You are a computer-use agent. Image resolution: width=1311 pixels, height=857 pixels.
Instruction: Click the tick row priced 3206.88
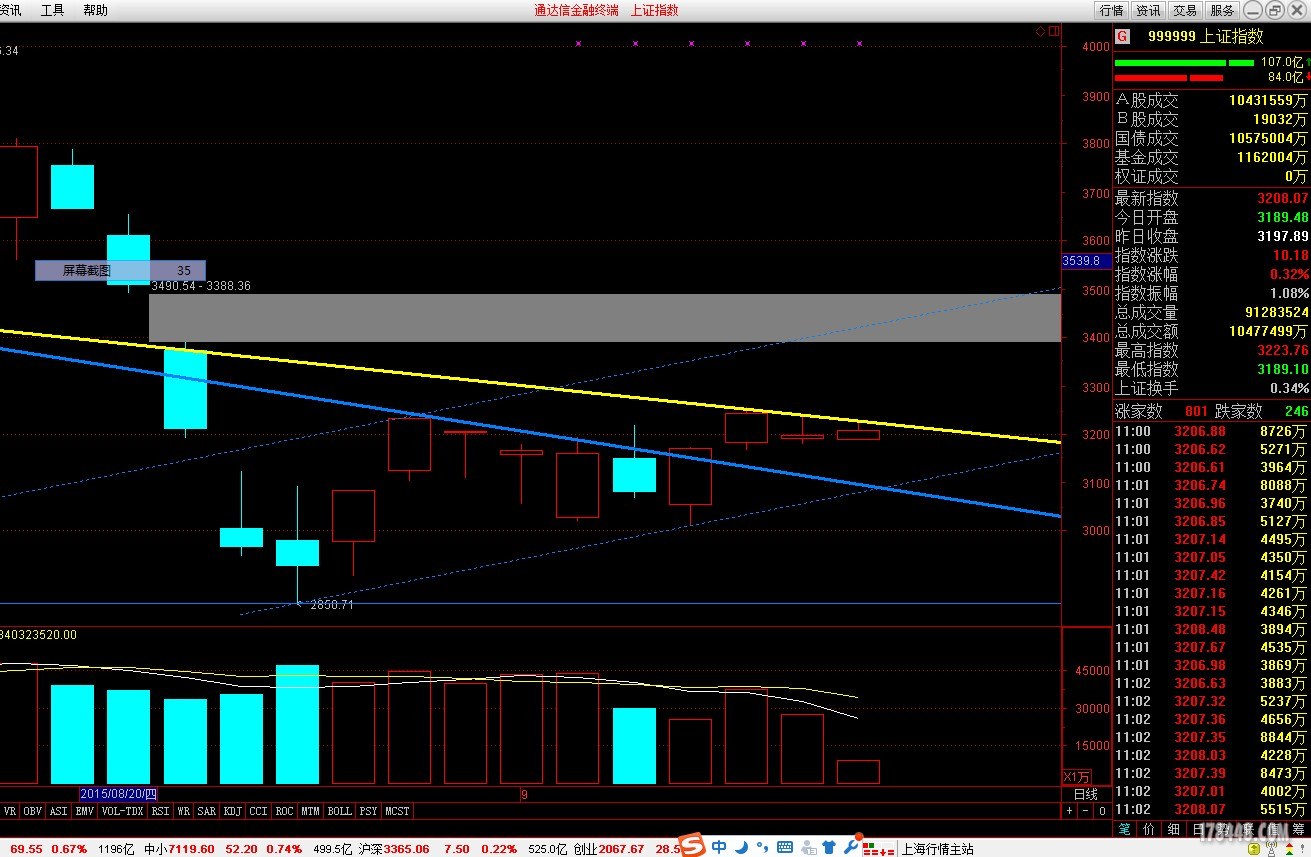point(1212,431)
